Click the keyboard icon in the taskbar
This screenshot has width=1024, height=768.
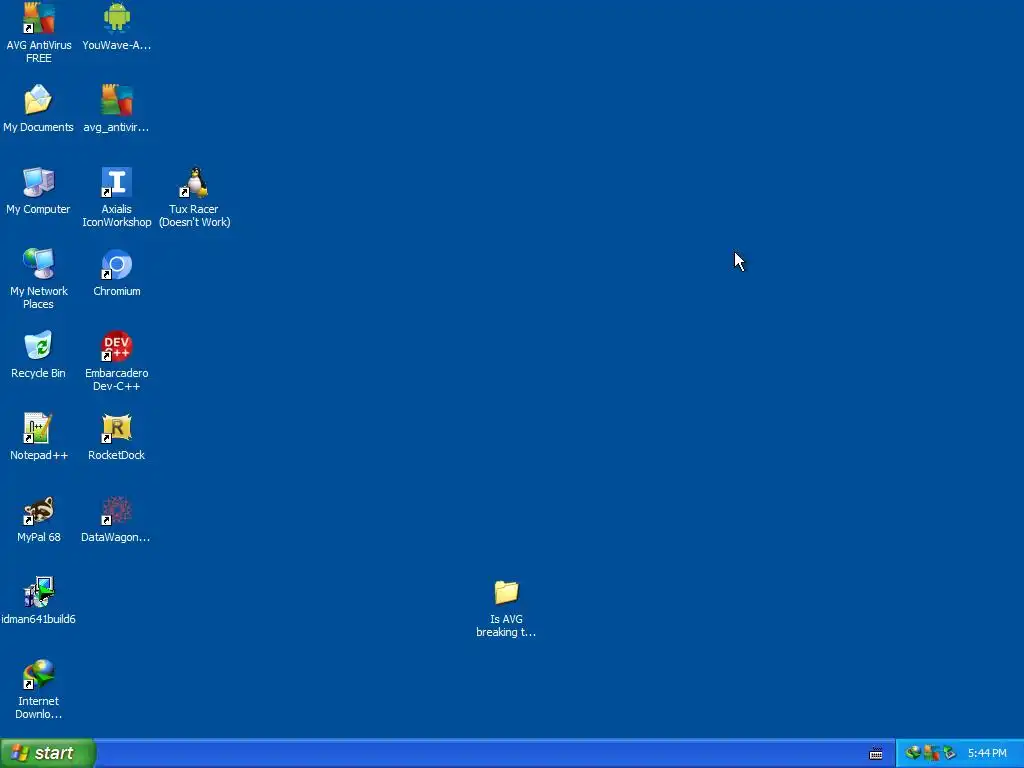point(876,754)
